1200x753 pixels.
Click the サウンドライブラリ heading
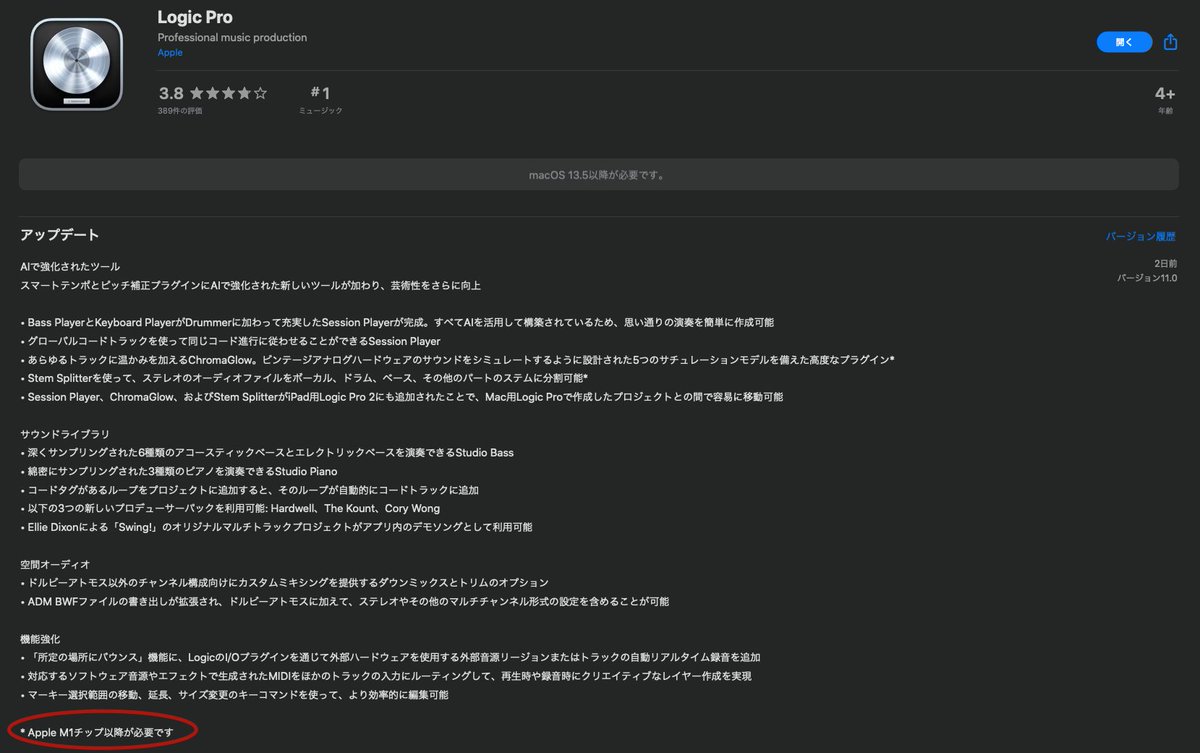(x=65, y=434)
